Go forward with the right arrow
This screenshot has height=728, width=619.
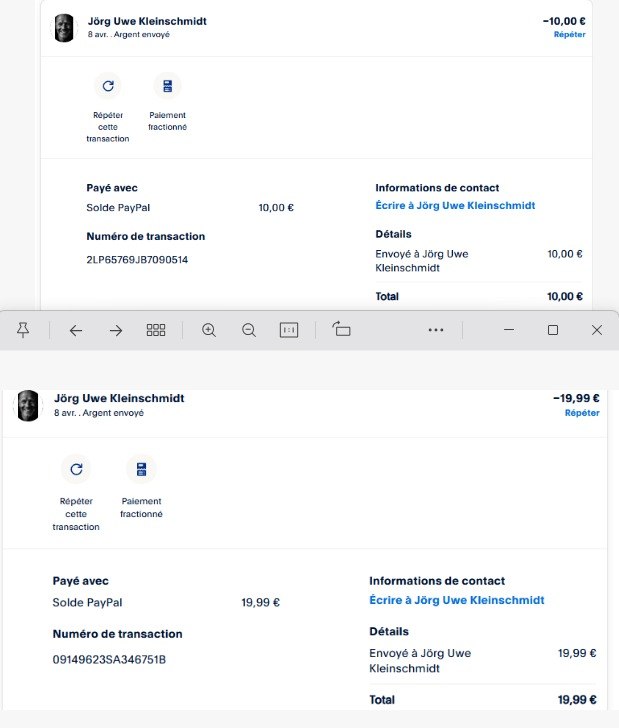(116, 330)
